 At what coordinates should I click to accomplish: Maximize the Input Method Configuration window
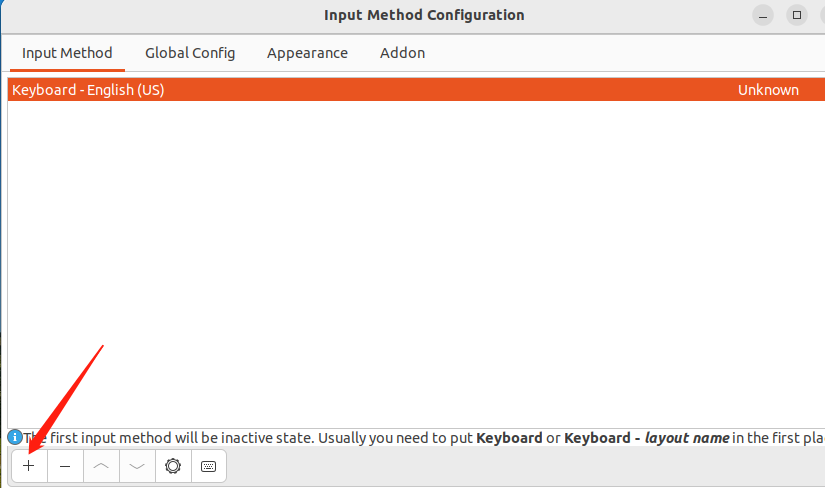pos(797,15)
